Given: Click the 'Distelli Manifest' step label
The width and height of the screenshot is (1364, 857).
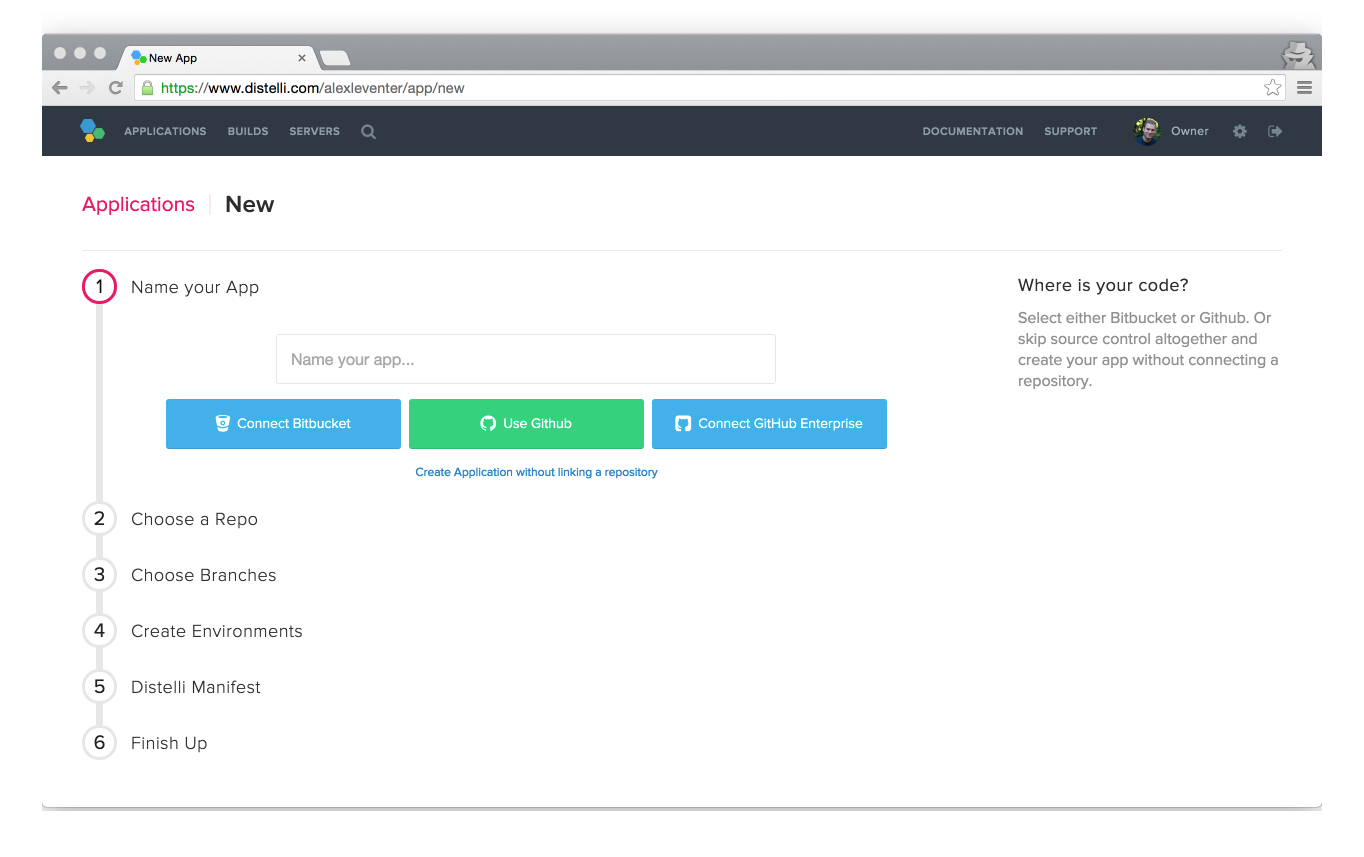Looking at the screenshot, I should pos(196,687).
